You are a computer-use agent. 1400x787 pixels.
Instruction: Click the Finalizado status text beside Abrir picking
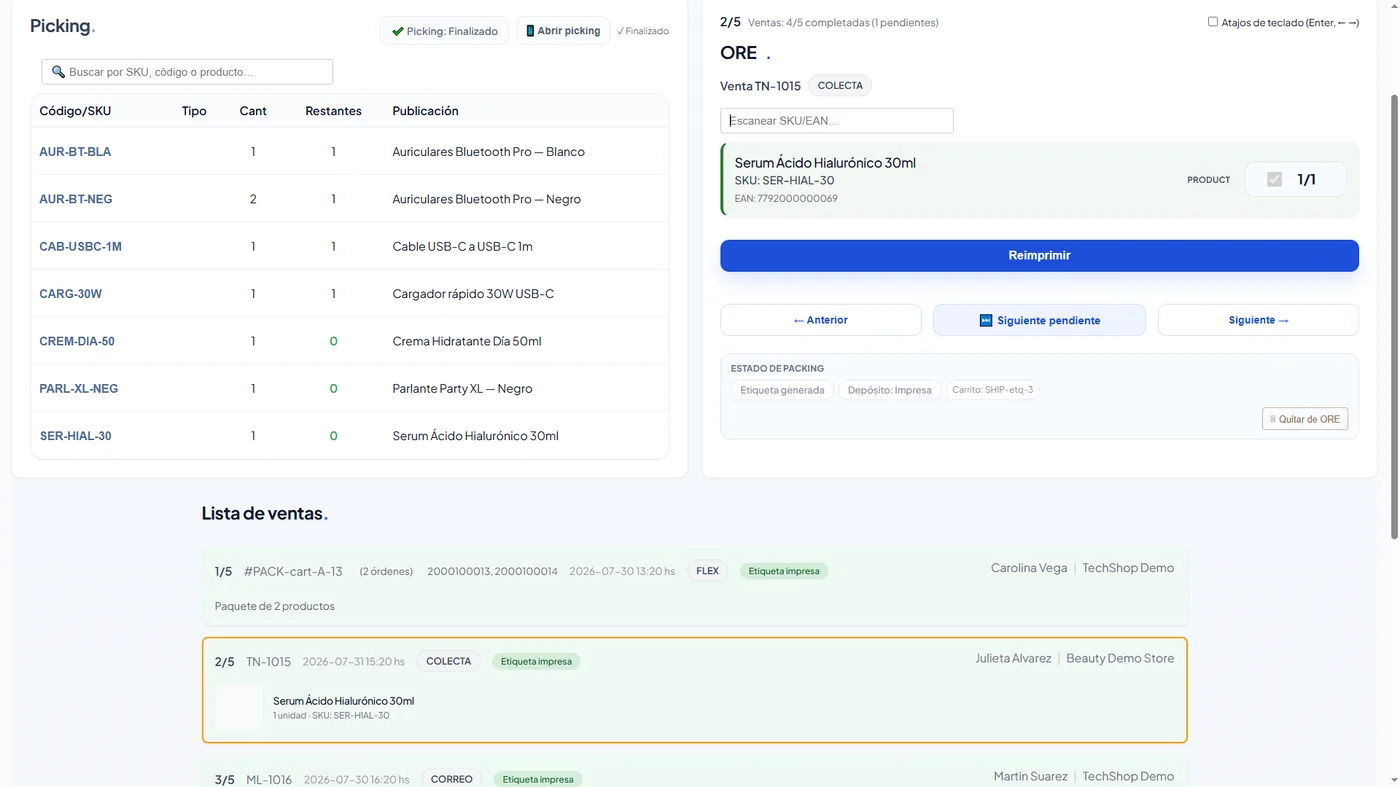643,31
